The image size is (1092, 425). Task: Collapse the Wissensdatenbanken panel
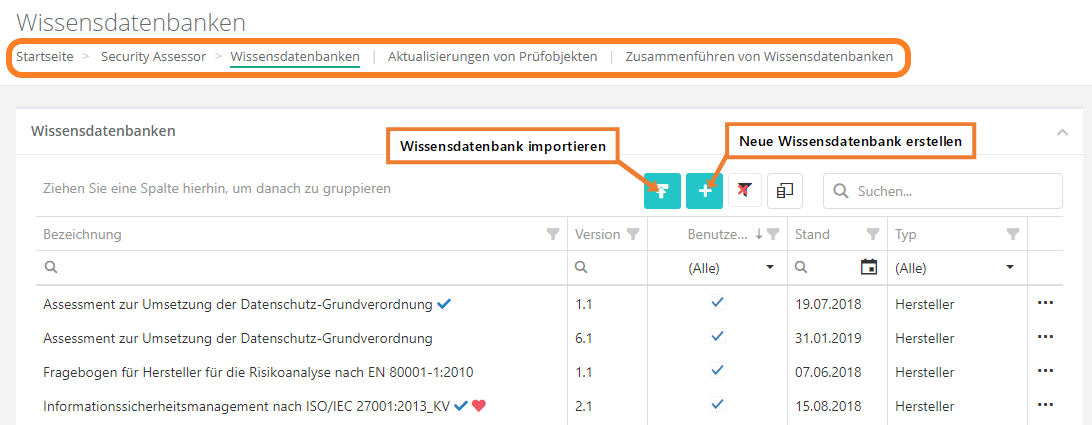pos(1062,132)
